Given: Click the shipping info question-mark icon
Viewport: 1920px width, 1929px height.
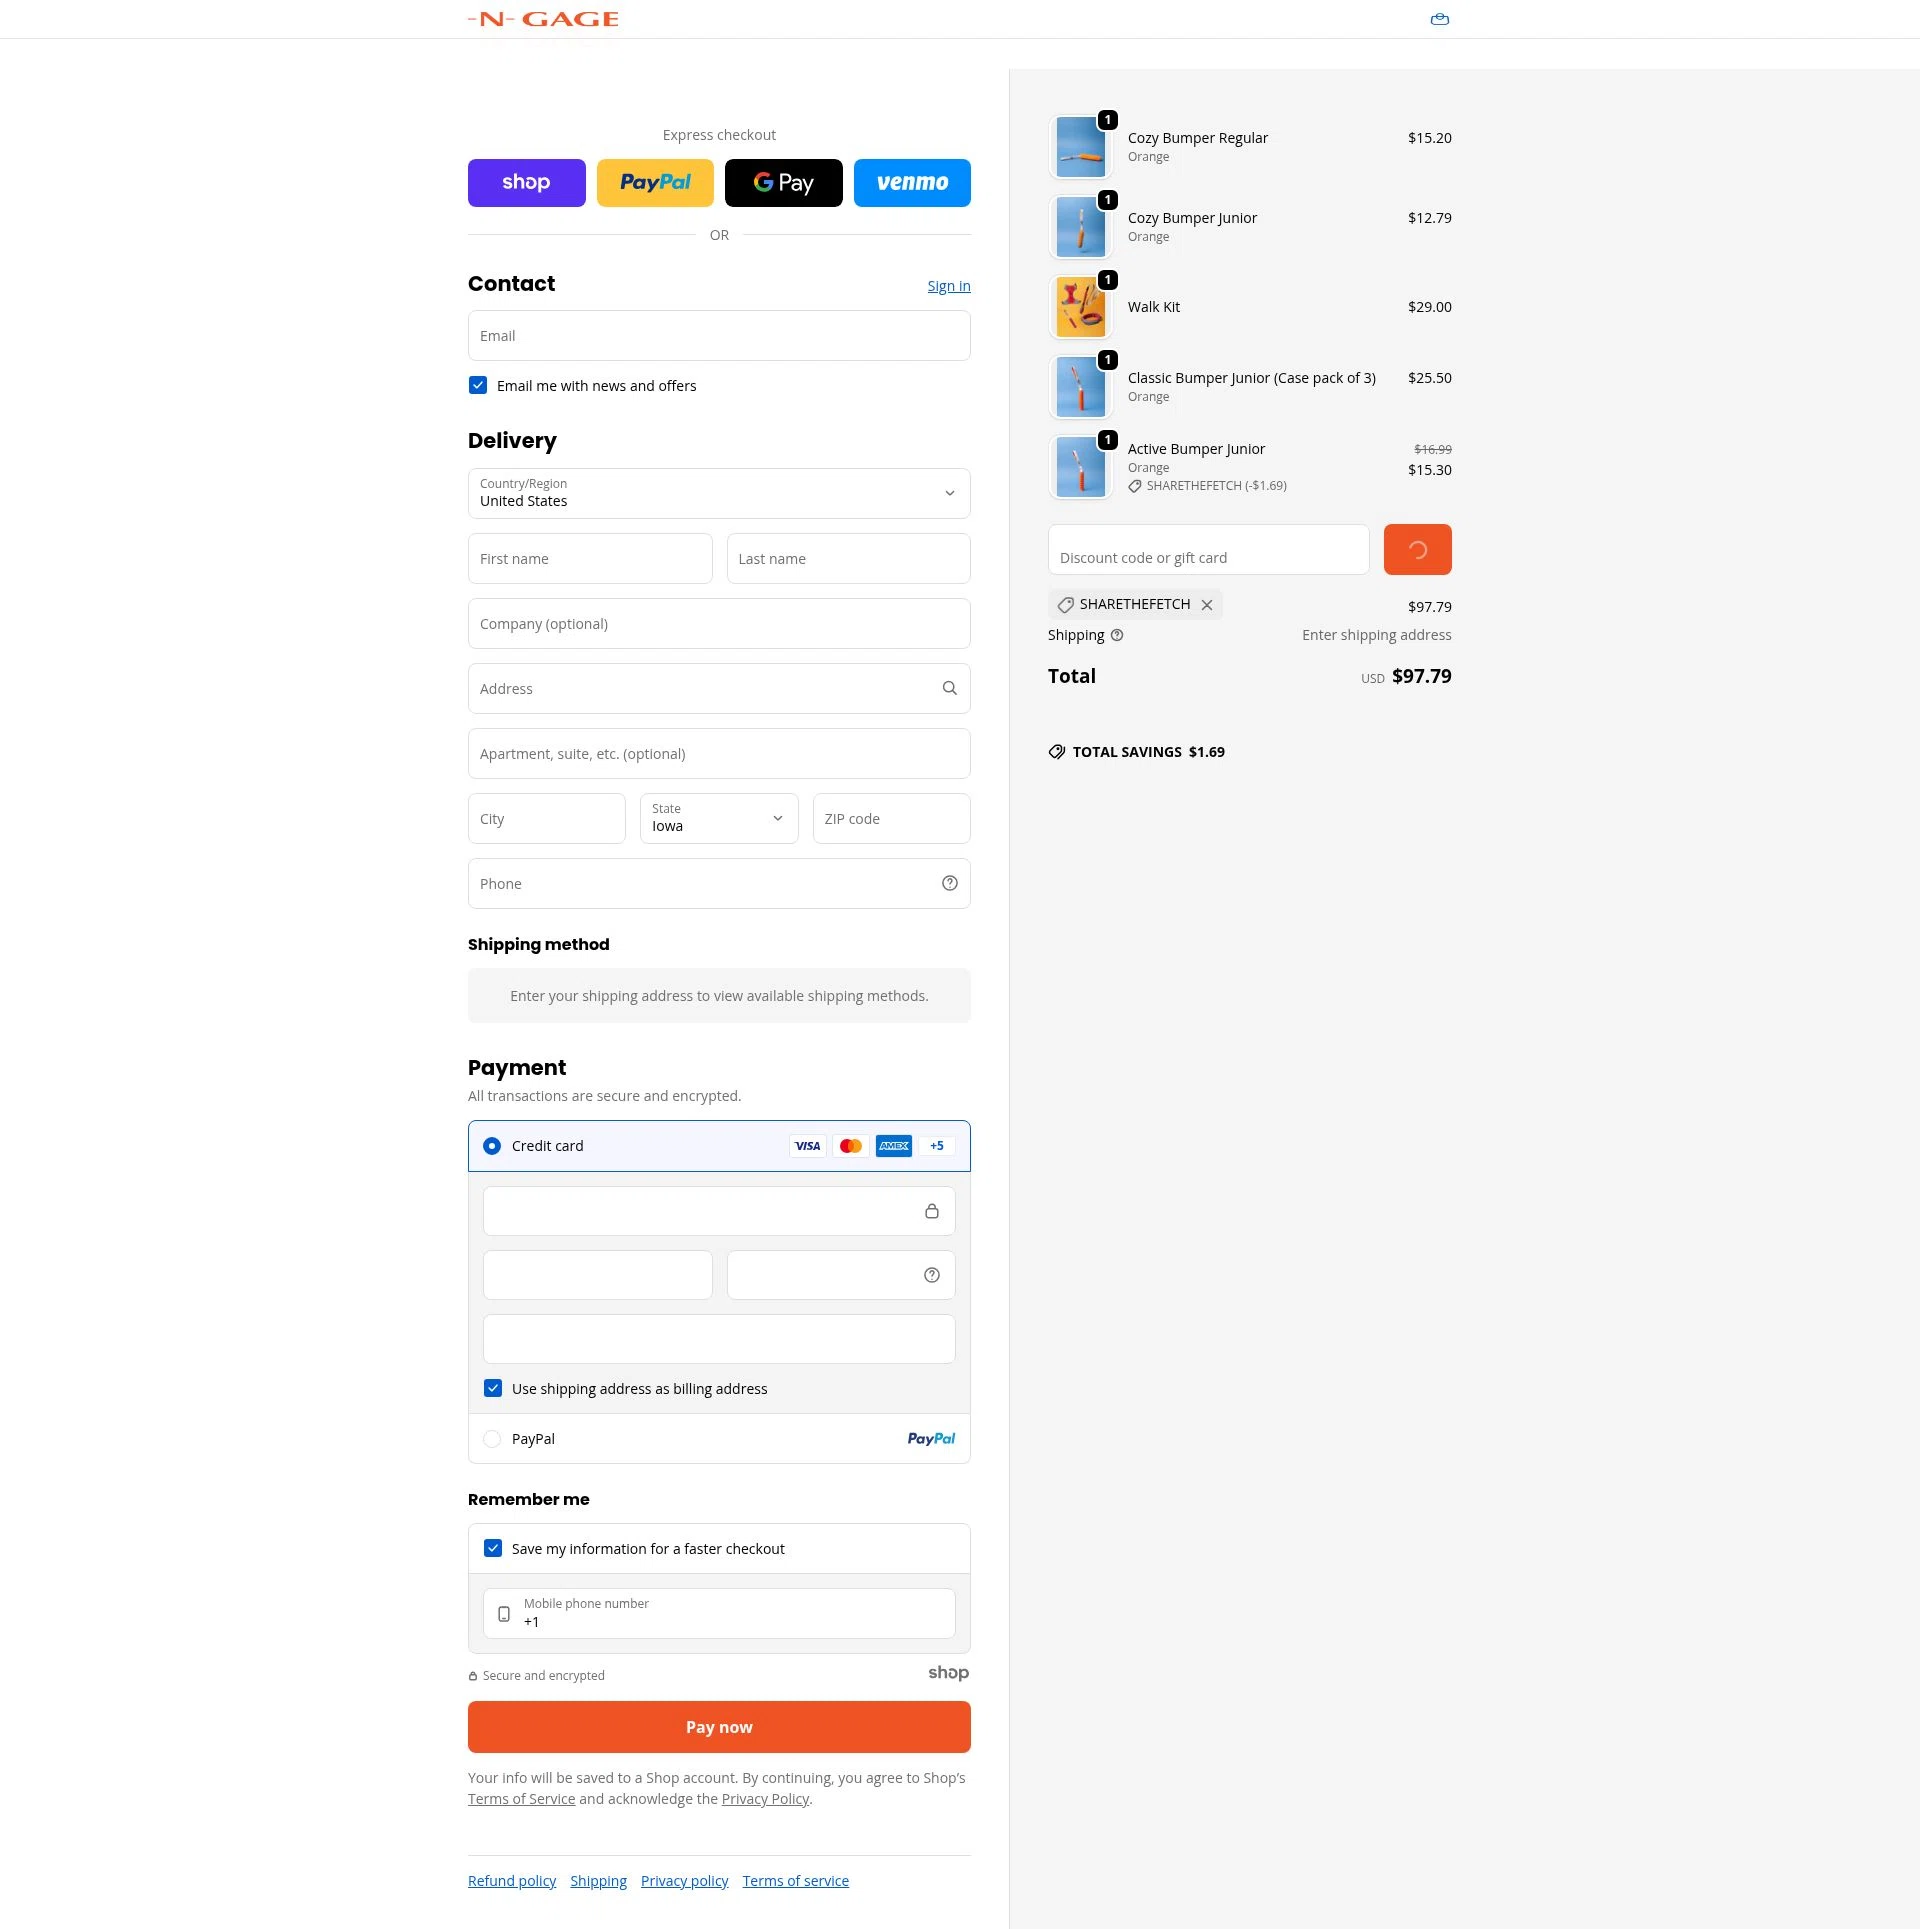Looking at the screenshot, I should pos(1117,635).
